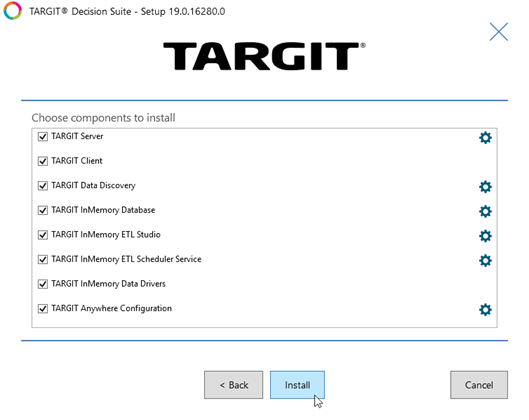Click the TARGIT logo banner

tap(264, 56)
